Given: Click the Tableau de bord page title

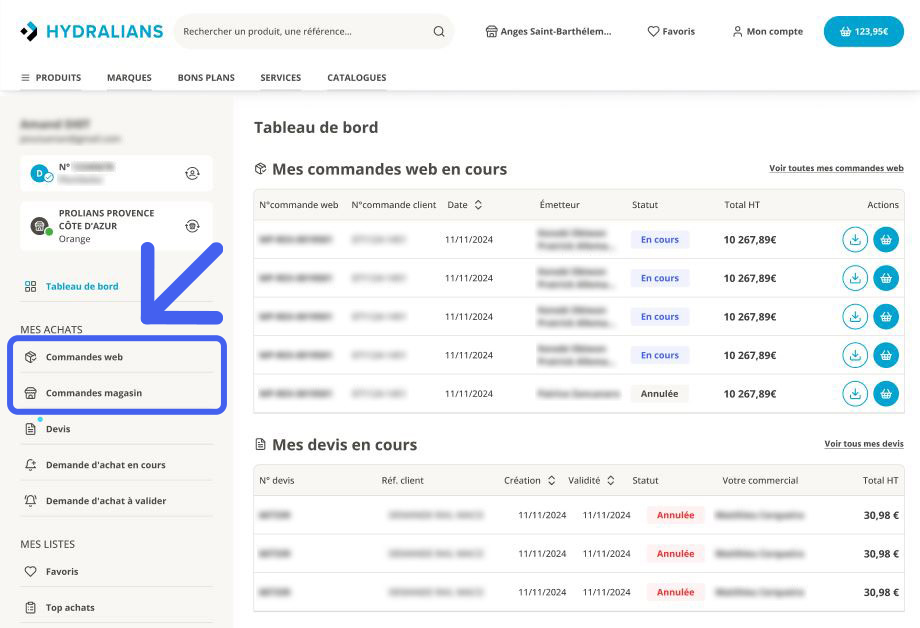Looking at the screenshot, I should (x=316, y=127).
